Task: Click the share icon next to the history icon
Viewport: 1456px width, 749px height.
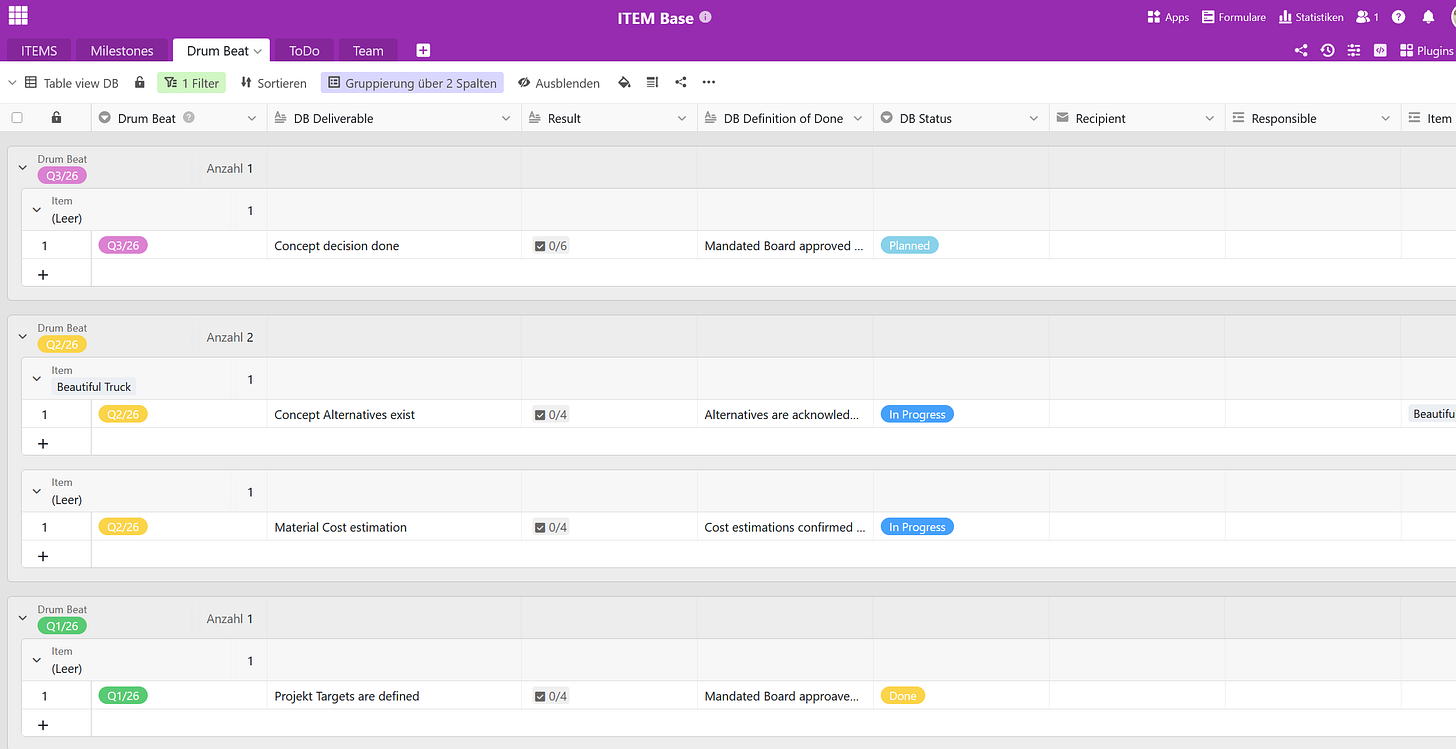Action: [x=1301, y=50]
